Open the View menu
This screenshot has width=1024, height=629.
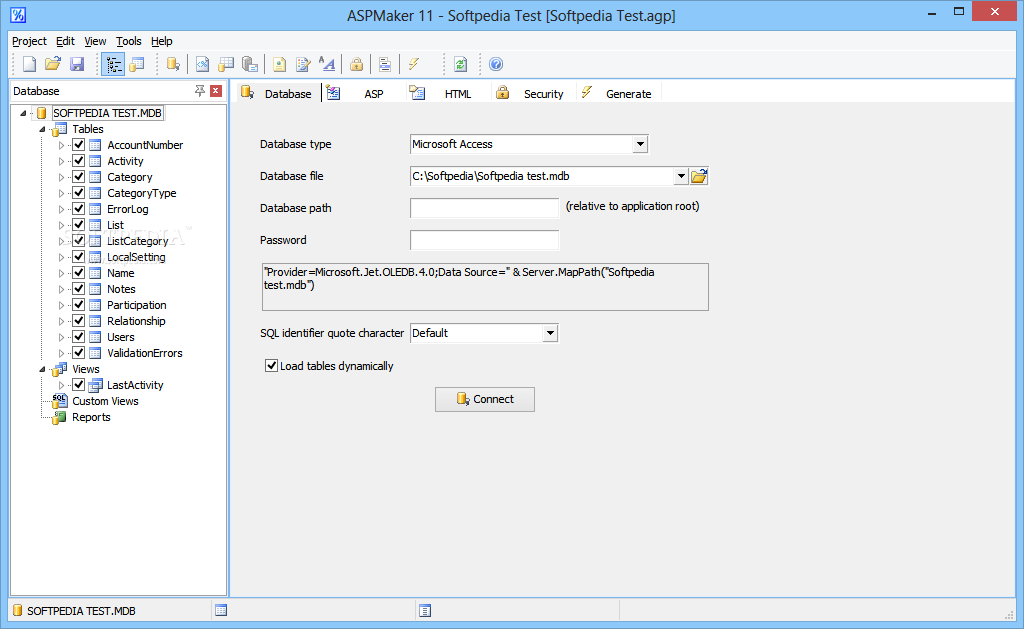click(x=95, y=41)
